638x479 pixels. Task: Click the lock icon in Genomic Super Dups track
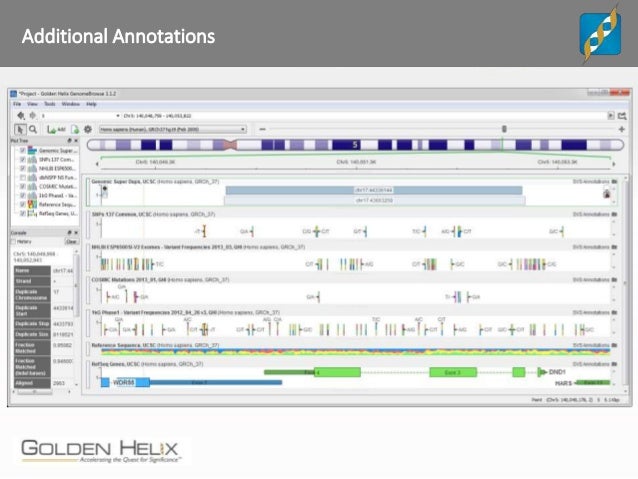pyautogui.click(x=607, y=194)
